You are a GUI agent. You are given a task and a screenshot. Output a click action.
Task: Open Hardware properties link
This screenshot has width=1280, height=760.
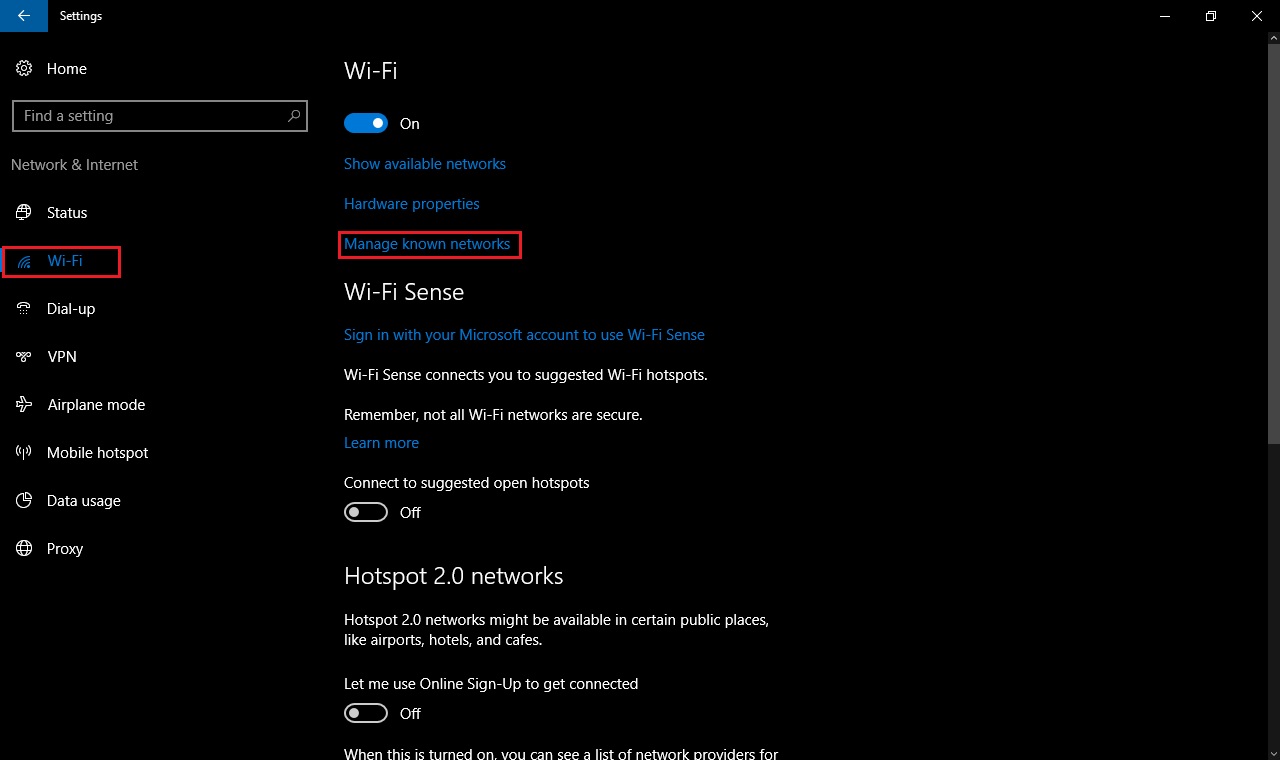pos(412,204)
